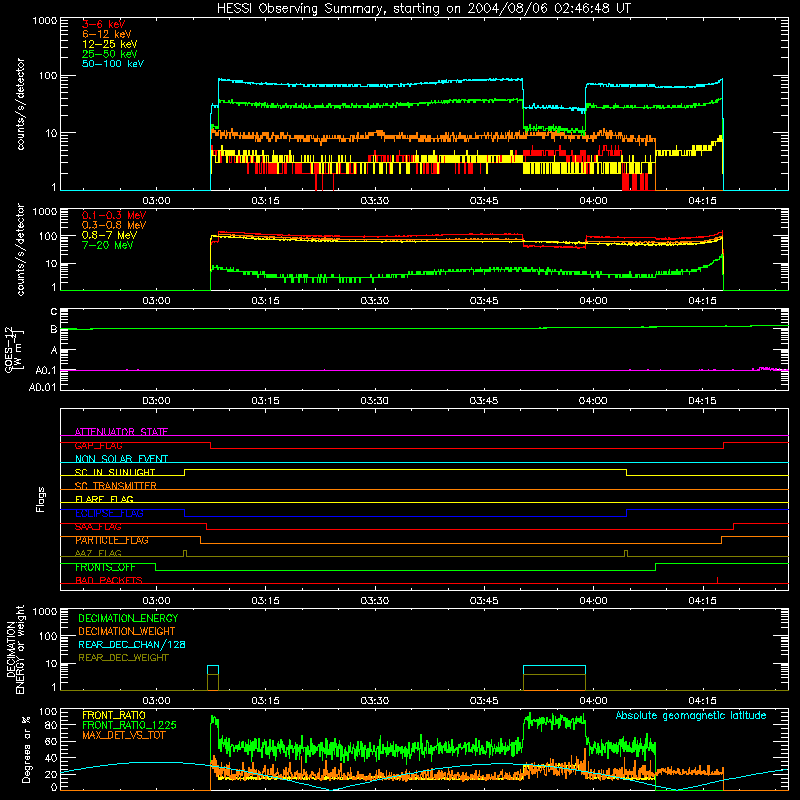Viewport: 800px width, 800px height.
Task: Click the GOES-12 axis title
Action: [x=14, y=350]
